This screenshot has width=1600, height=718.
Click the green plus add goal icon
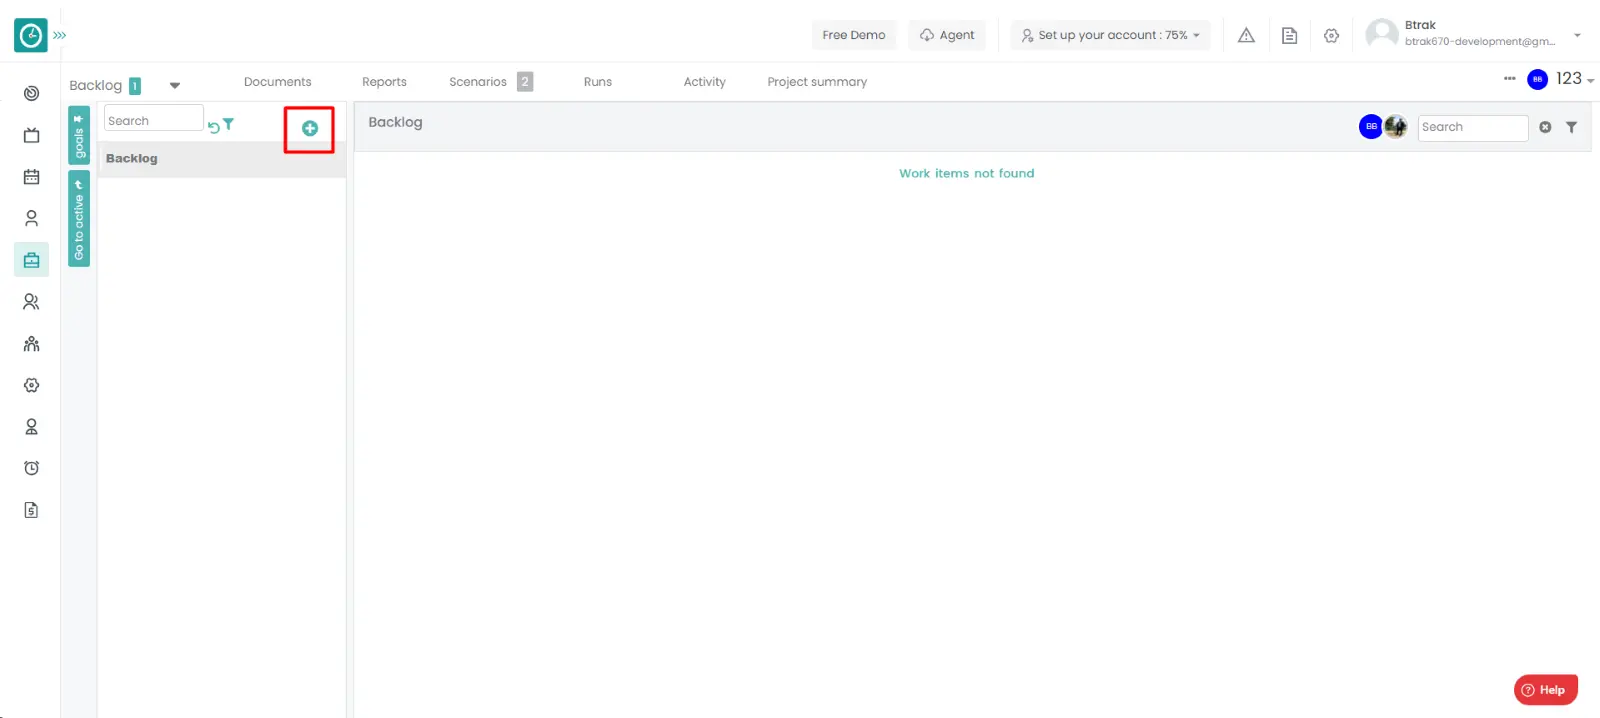(x=309, y=128)
